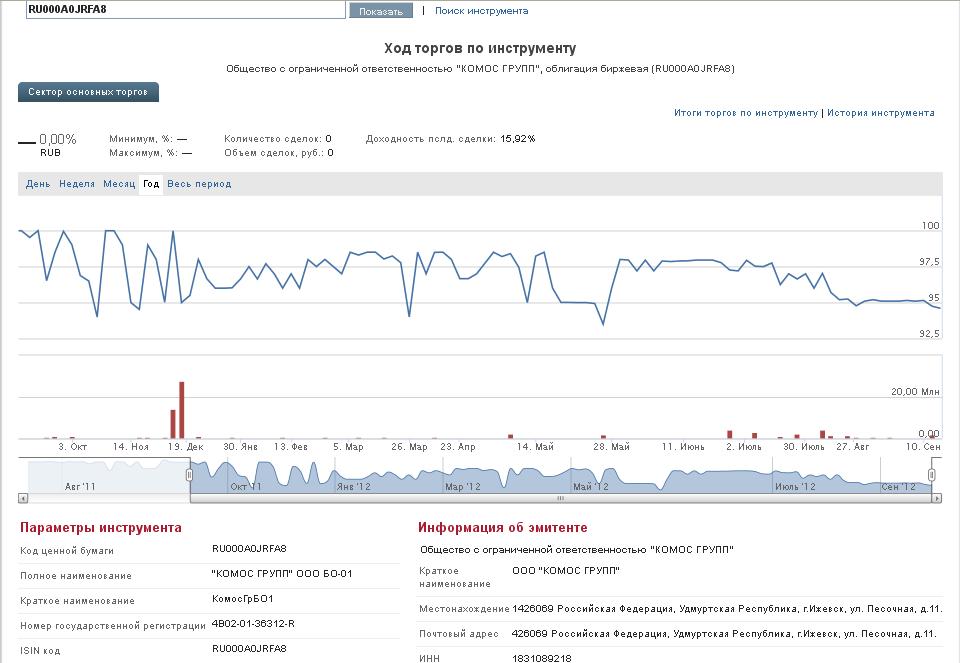The image size is (960, 663).
Task: Select the Месяц period tab
Action: tap(119, 184)
